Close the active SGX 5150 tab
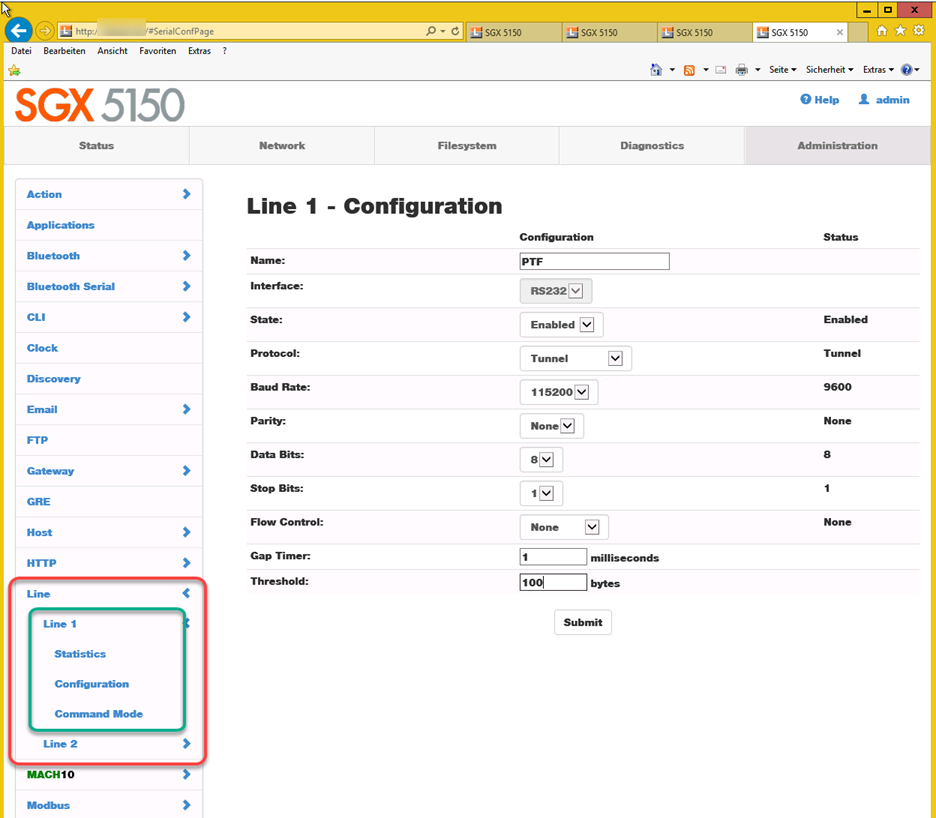The height and width of the screenshot is (818, 936). pyautogui.click(x=840, y=32)
